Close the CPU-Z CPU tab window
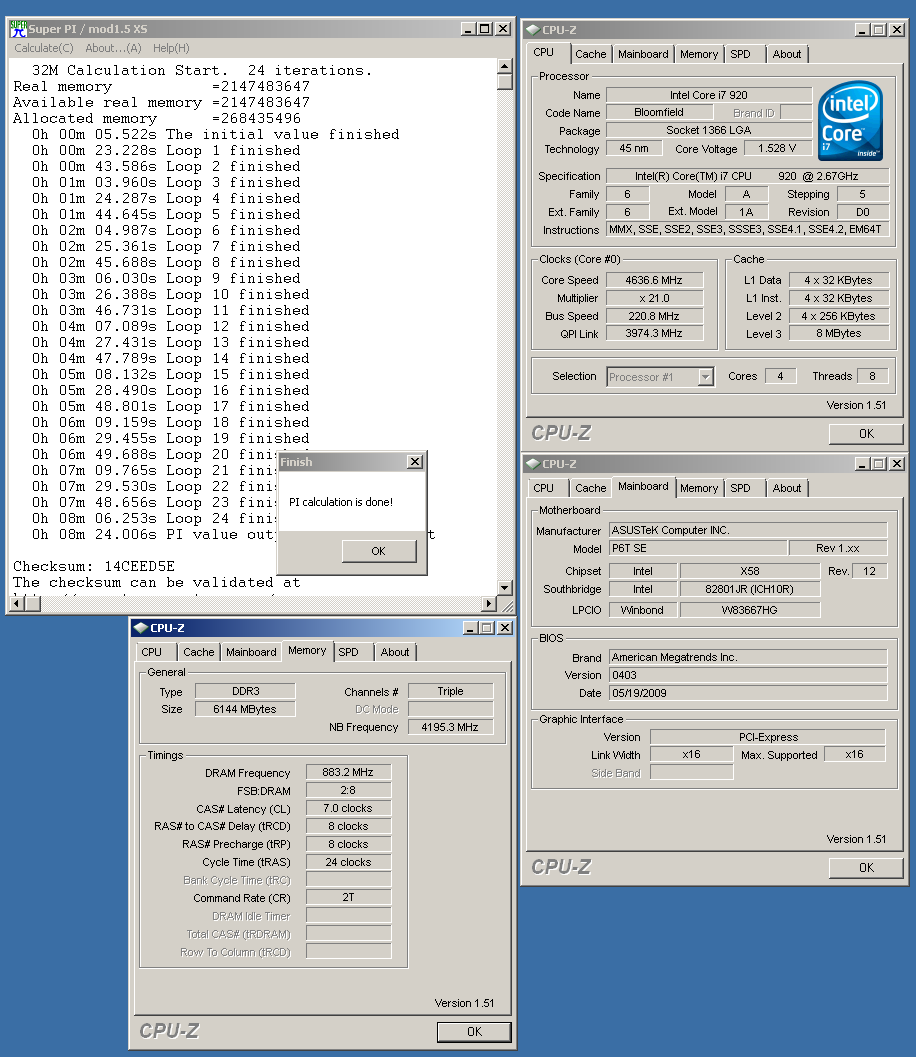Screen dimensions: 916x1057 [x=896, y=30]
